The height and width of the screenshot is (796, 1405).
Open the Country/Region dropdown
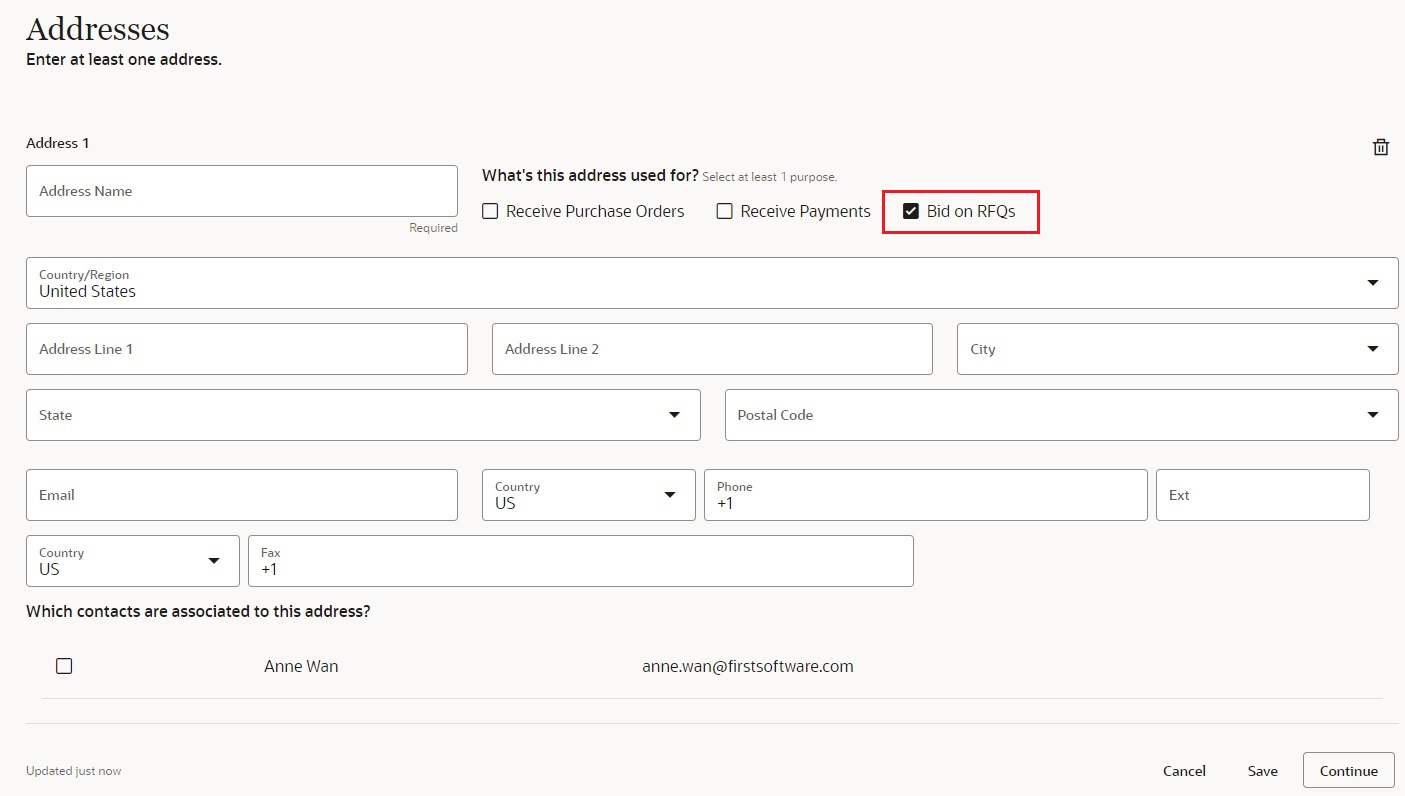tap(712, 283)
